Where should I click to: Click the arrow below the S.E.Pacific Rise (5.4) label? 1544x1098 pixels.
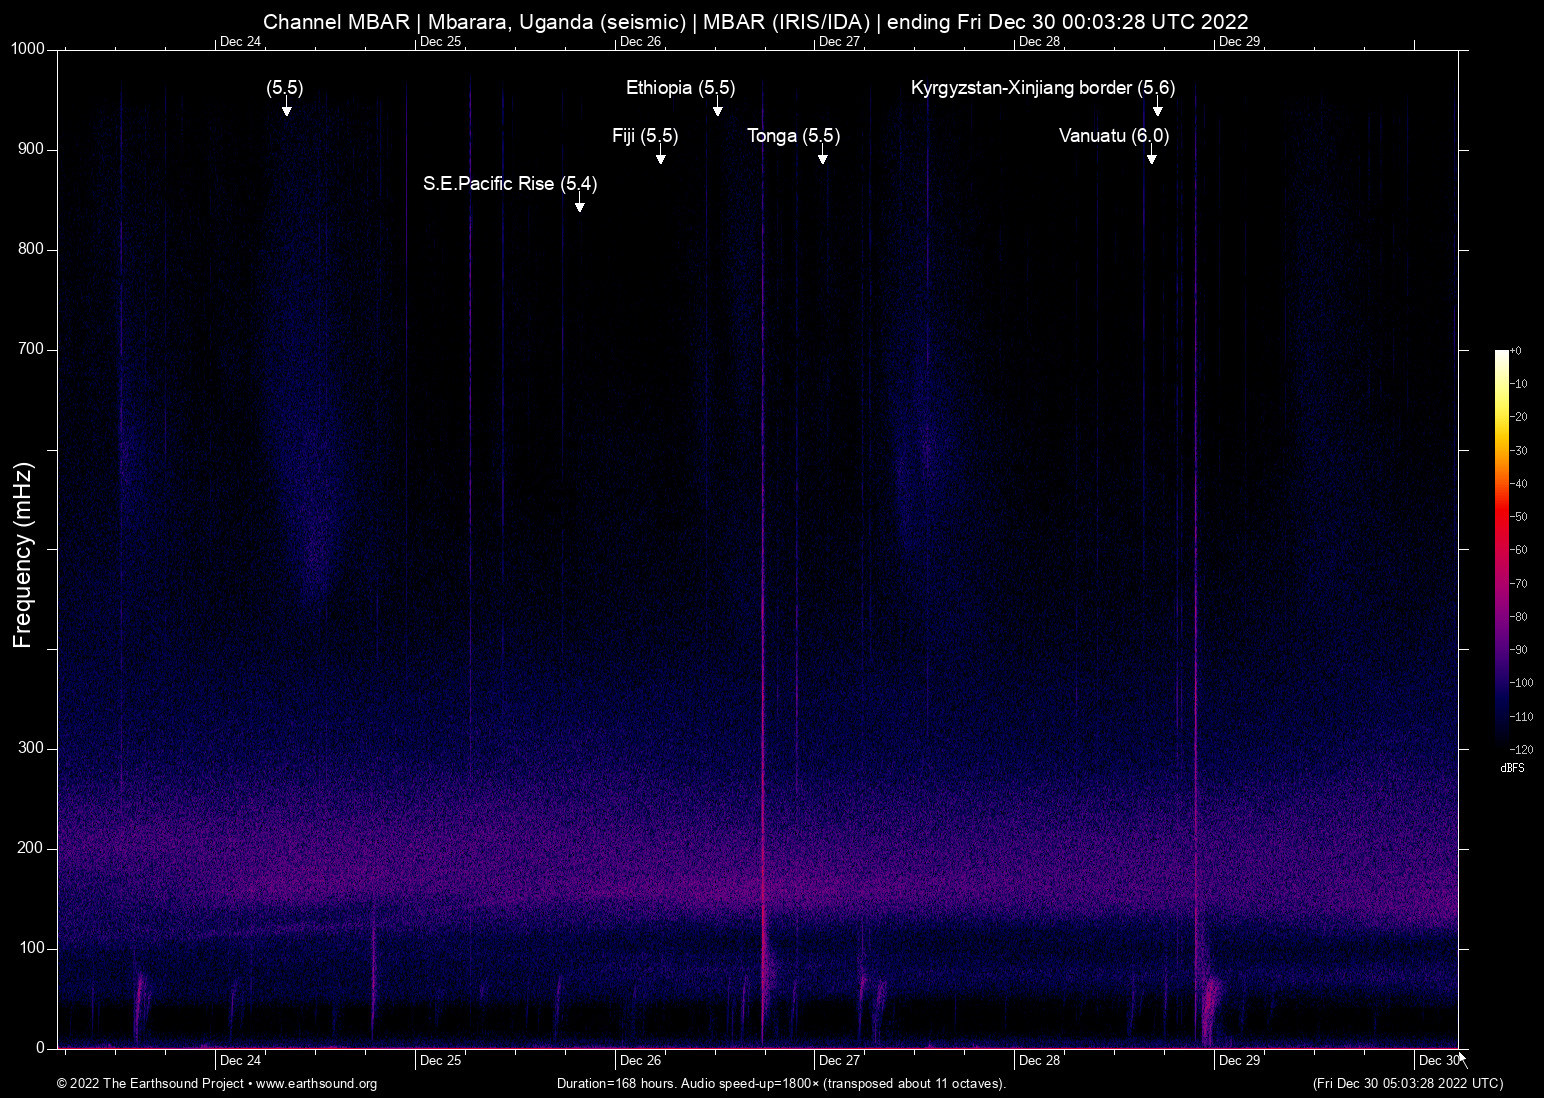coord(579,204)
